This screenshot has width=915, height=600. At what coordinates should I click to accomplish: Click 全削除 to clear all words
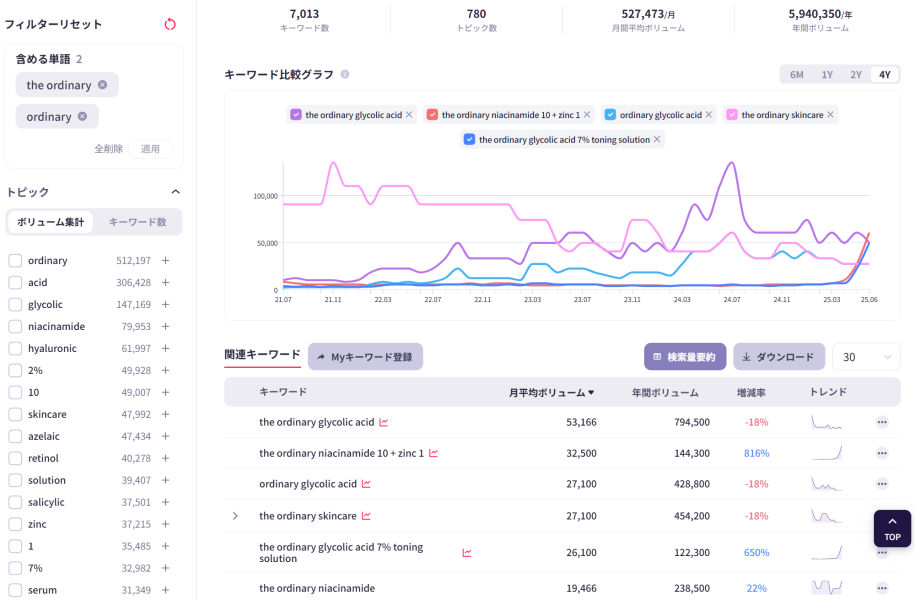pyautogui.click(x=109, y=149)
